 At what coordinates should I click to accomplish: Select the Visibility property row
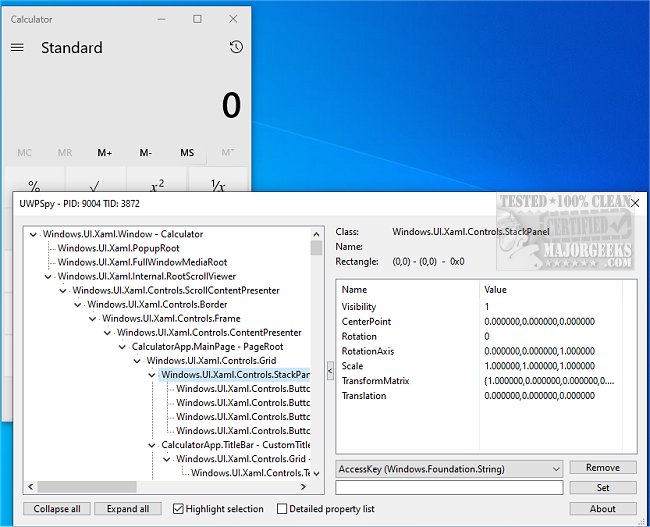[x=479, y=307]
